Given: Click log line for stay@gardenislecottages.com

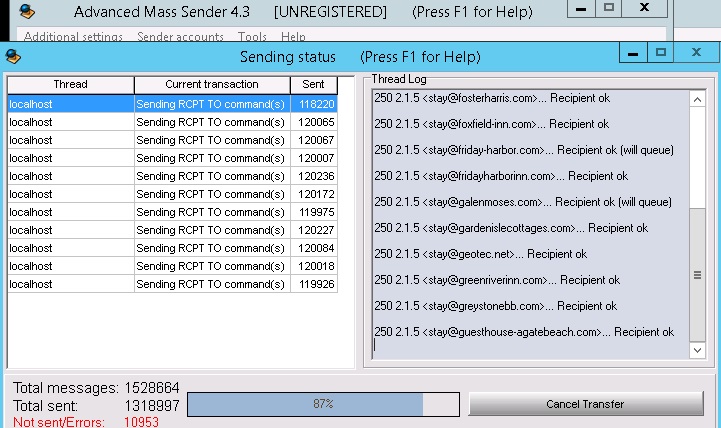Looking at the screenshot, I should coord(511,228).
